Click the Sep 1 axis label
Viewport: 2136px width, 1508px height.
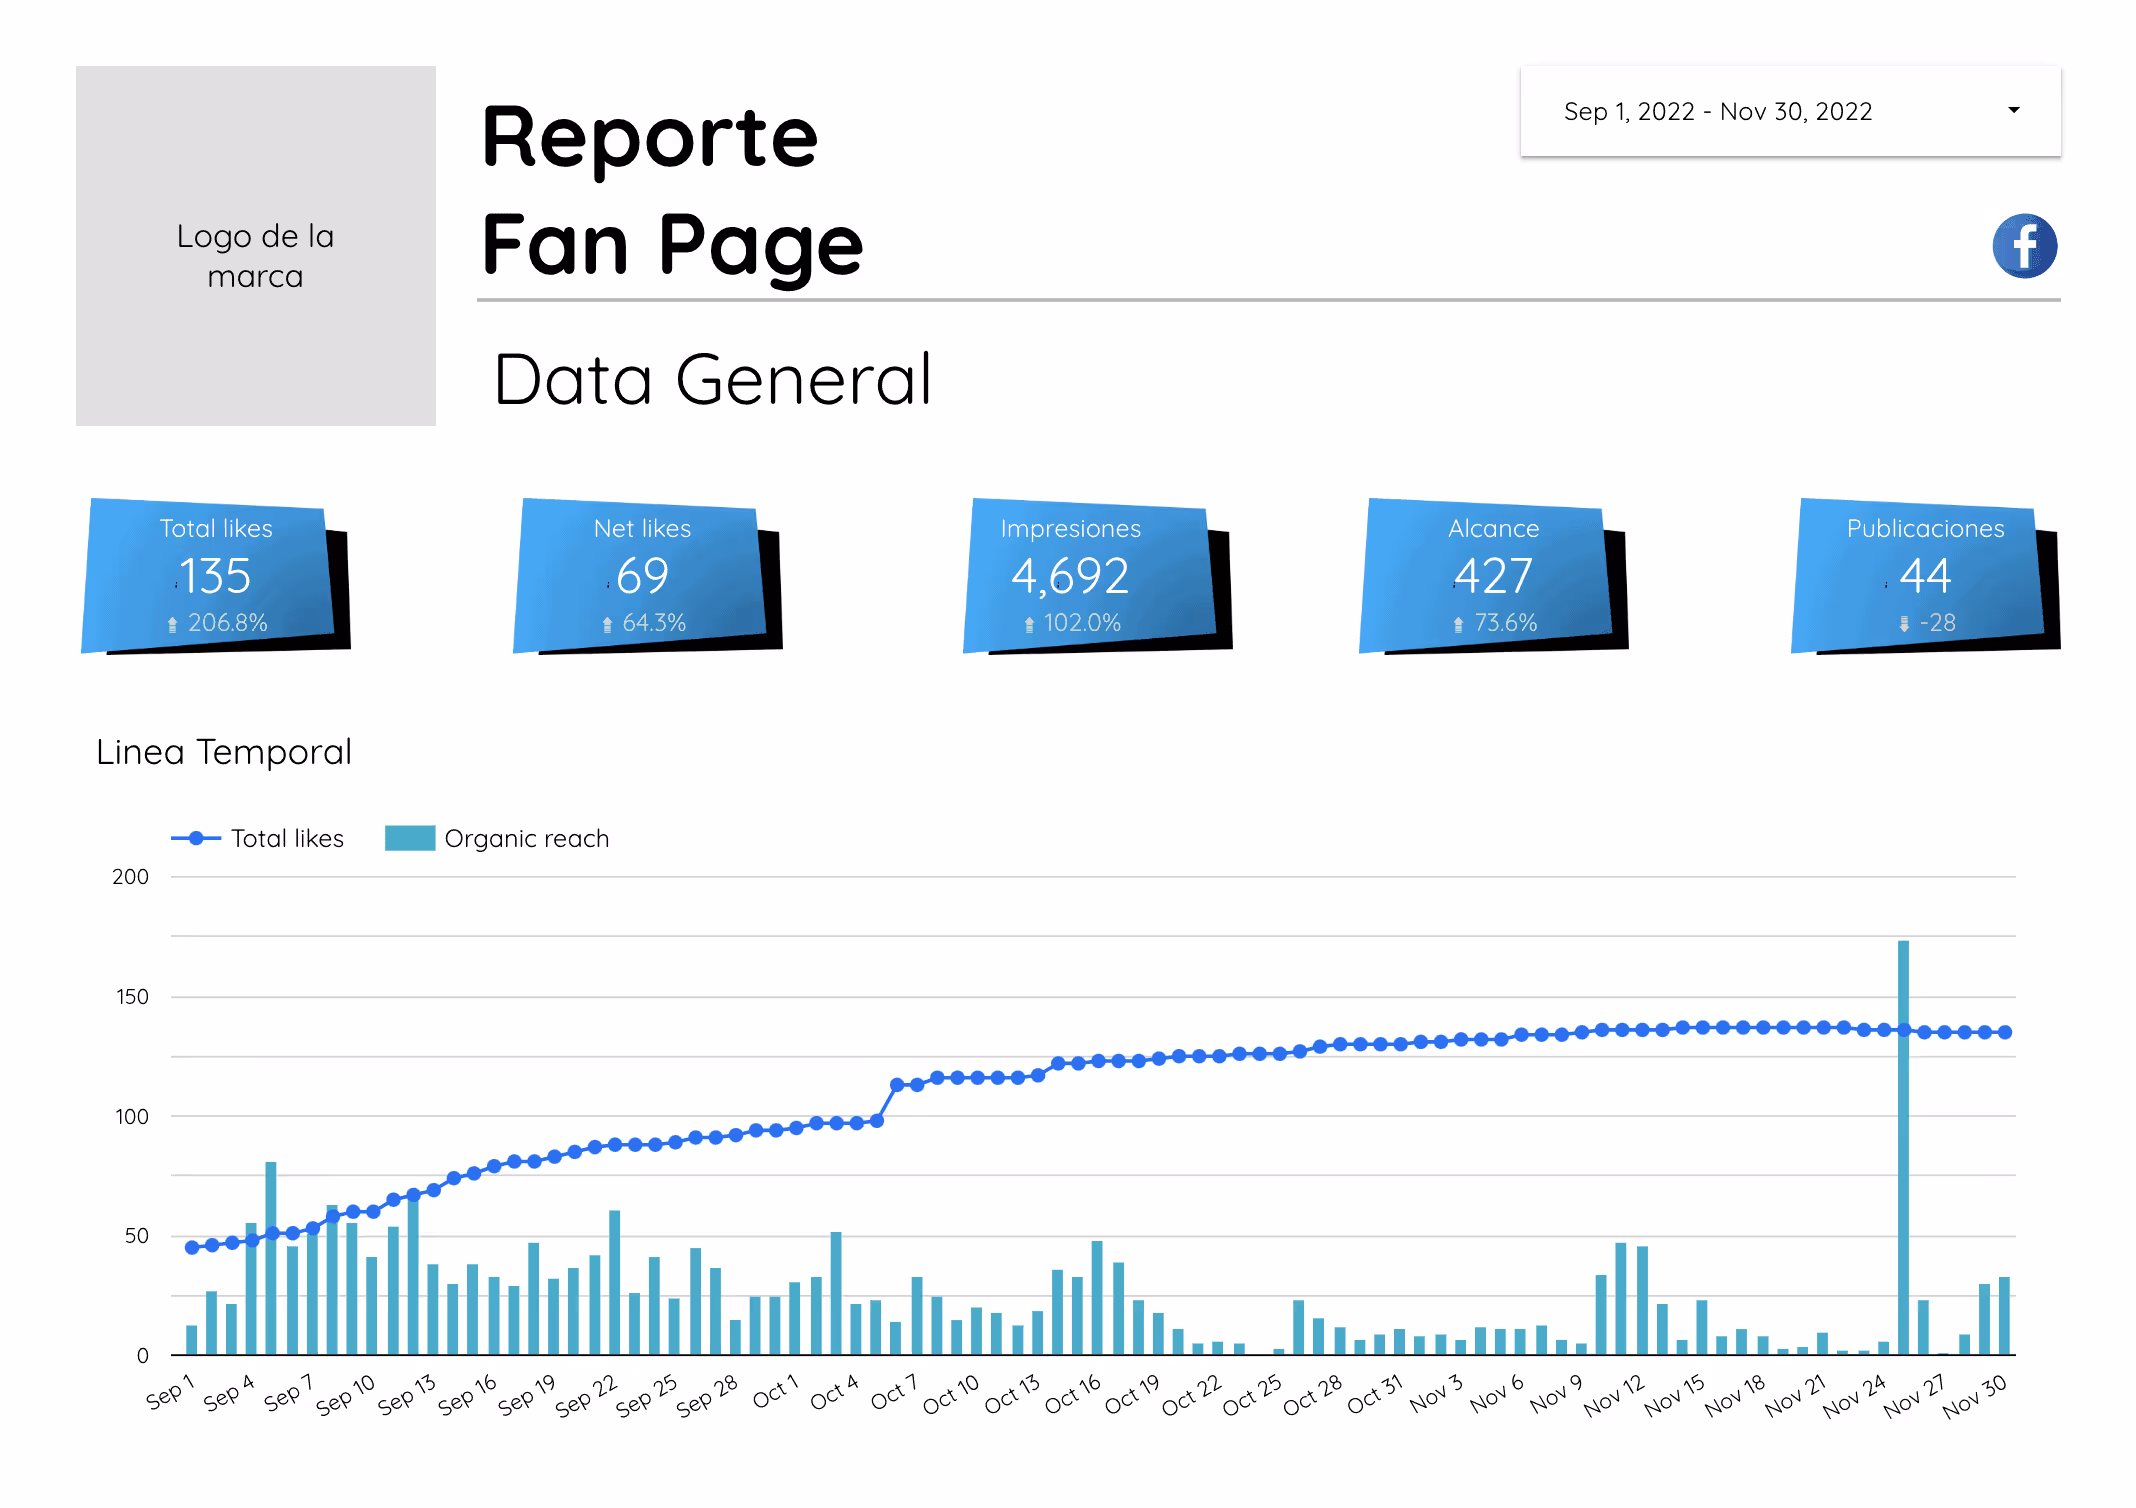169,1393
